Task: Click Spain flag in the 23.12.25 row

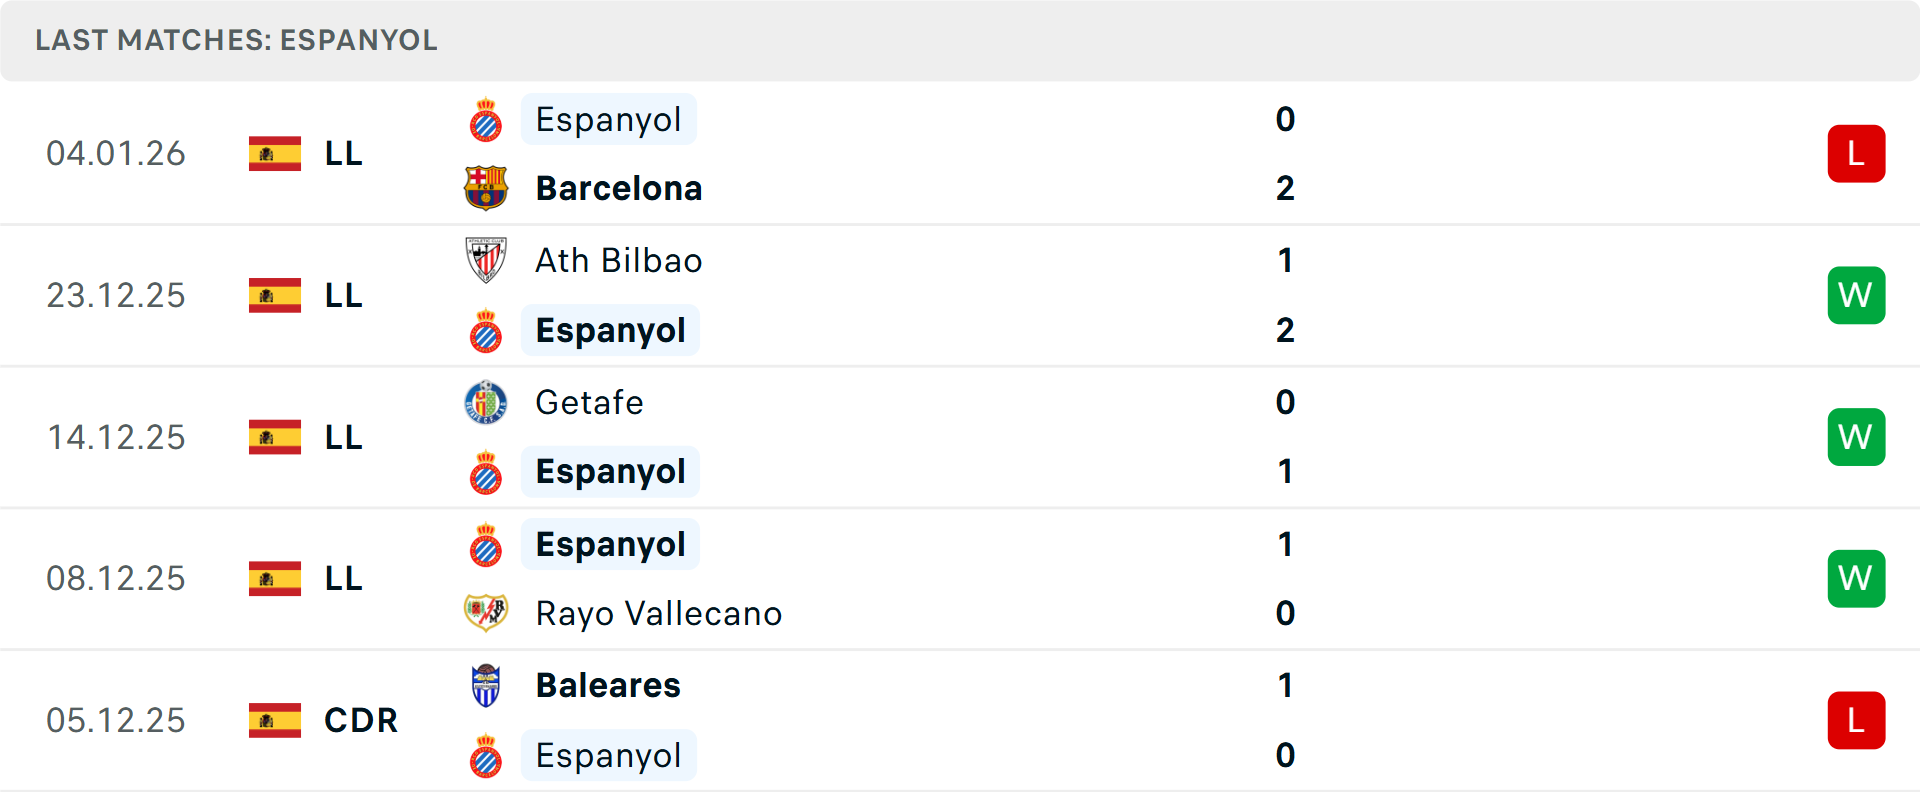Action: (275, 295)
